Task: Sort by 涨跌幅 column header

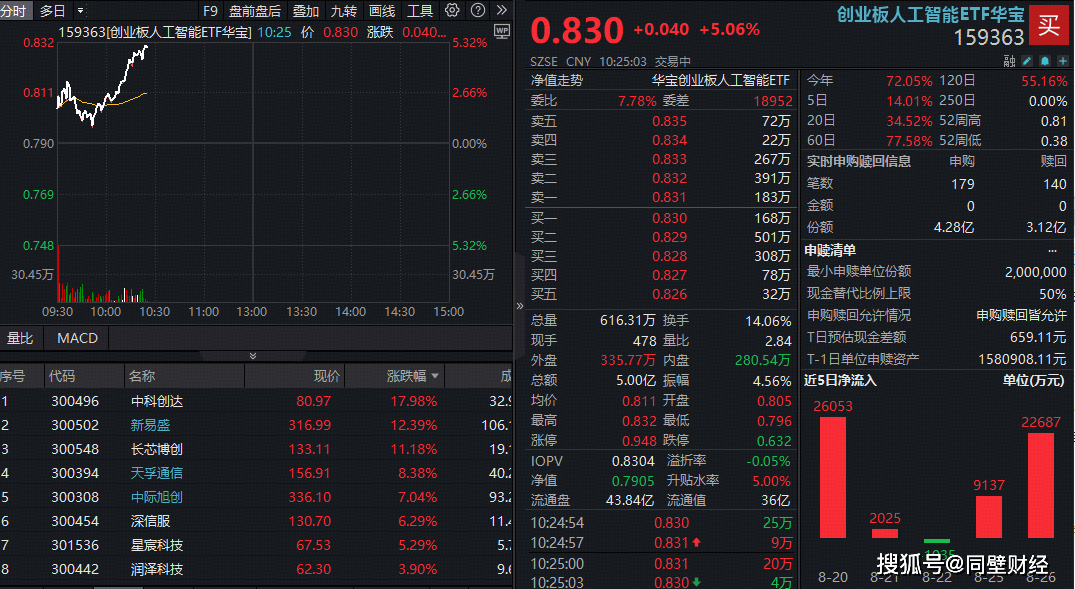Action: coord(406,376)
